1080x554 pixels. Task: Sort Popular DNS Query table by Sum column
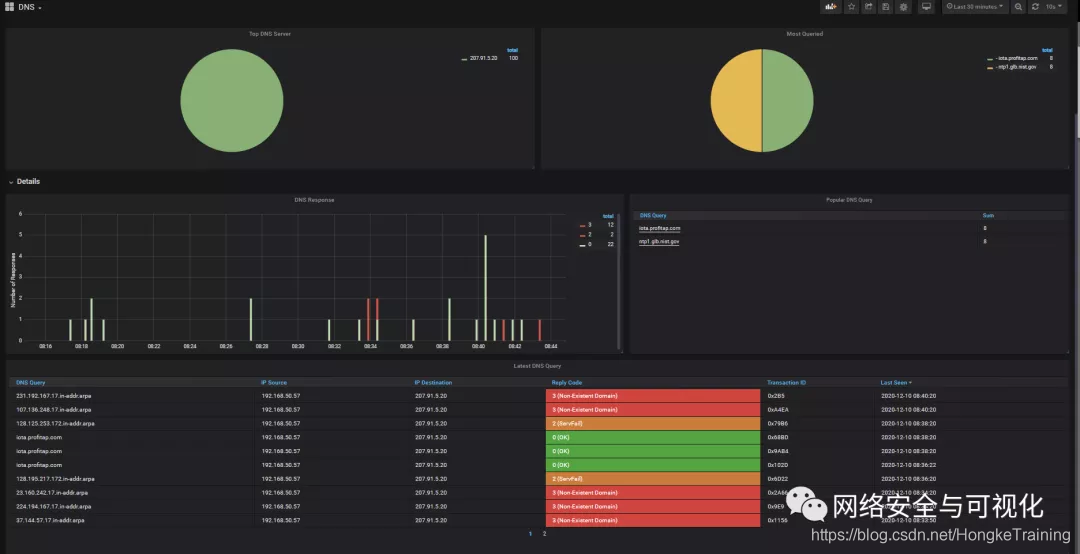(x=988, y=216)
